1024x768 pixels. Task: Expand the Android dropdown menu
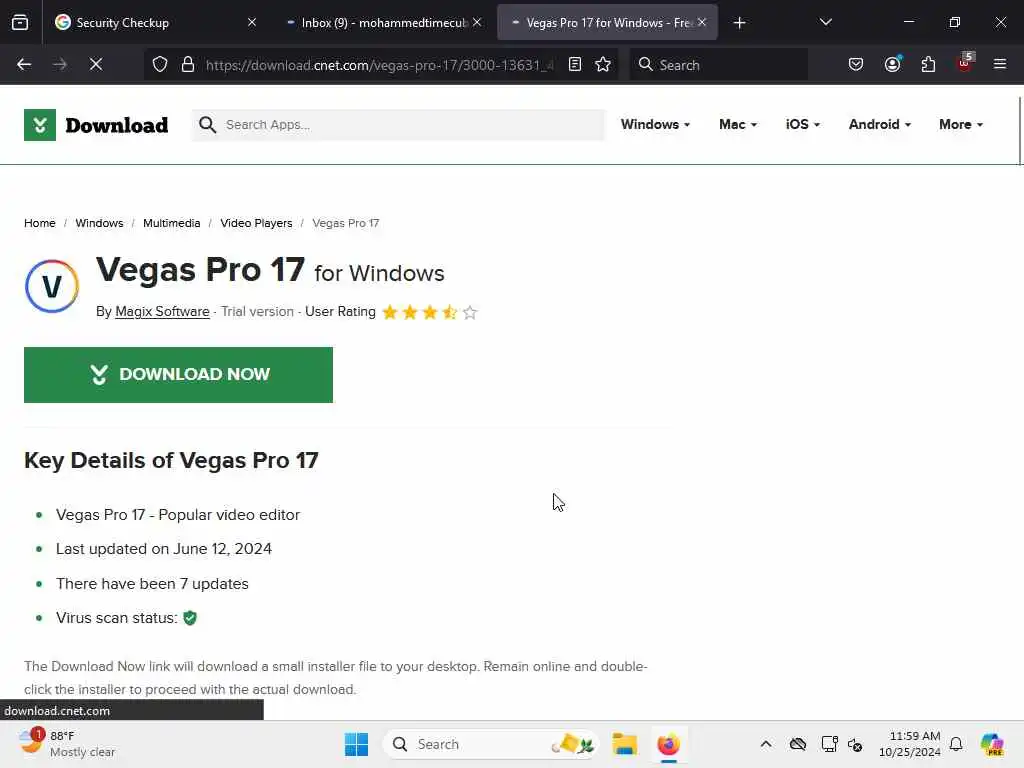pyautogui.click(x=880, y=125)
